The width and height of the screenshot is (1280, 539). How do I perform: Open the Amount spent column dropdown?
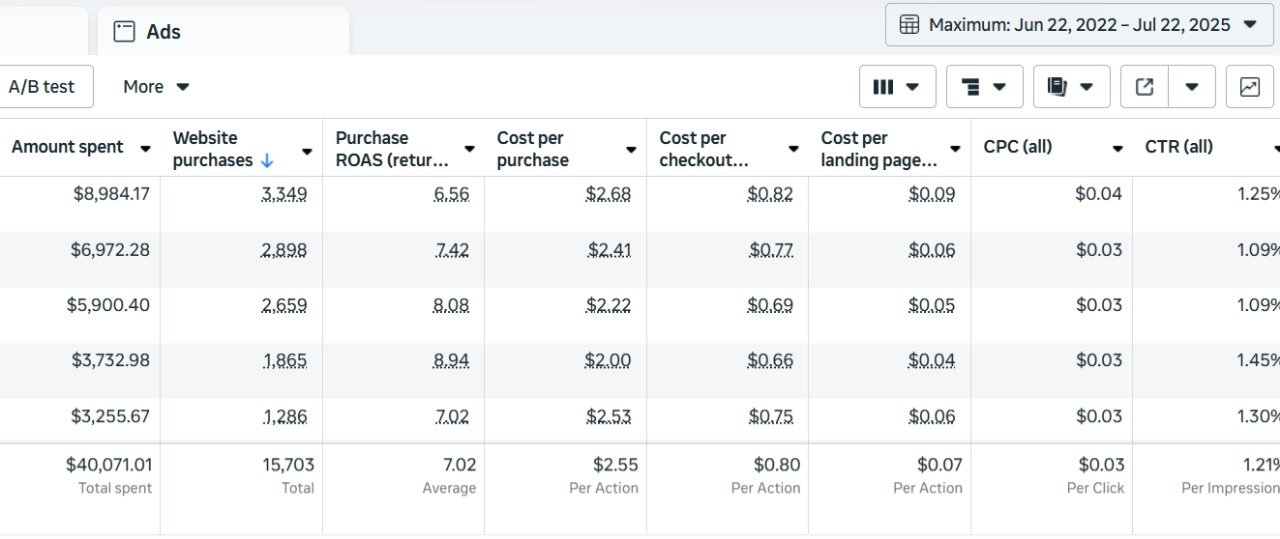(145, 149)
